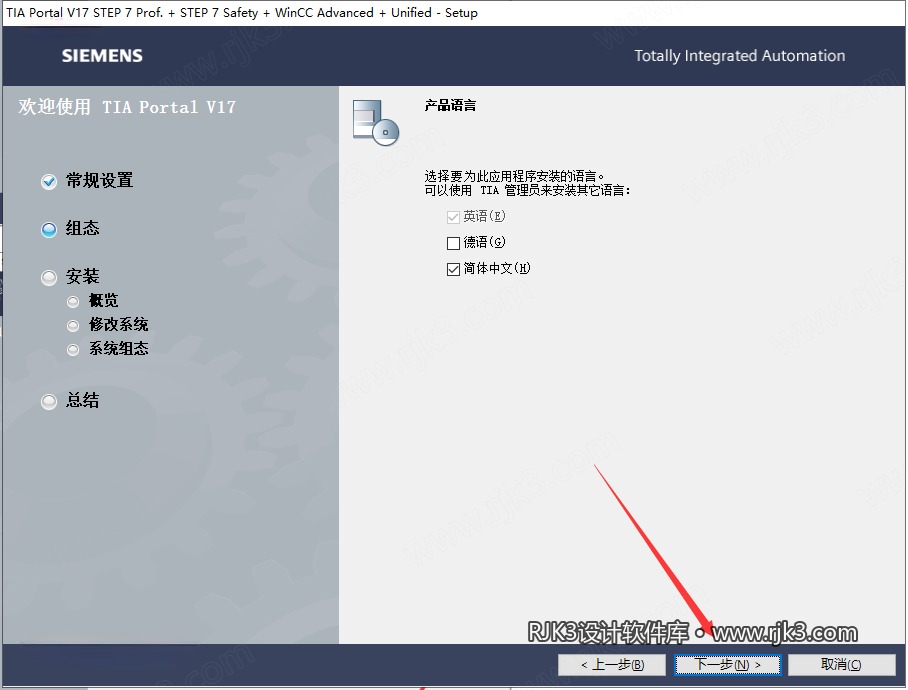Image resolution: width=908 pixels, height=690 pixels.
Task: Click the SIEMENS logo in header
Action: click(102, 56)
